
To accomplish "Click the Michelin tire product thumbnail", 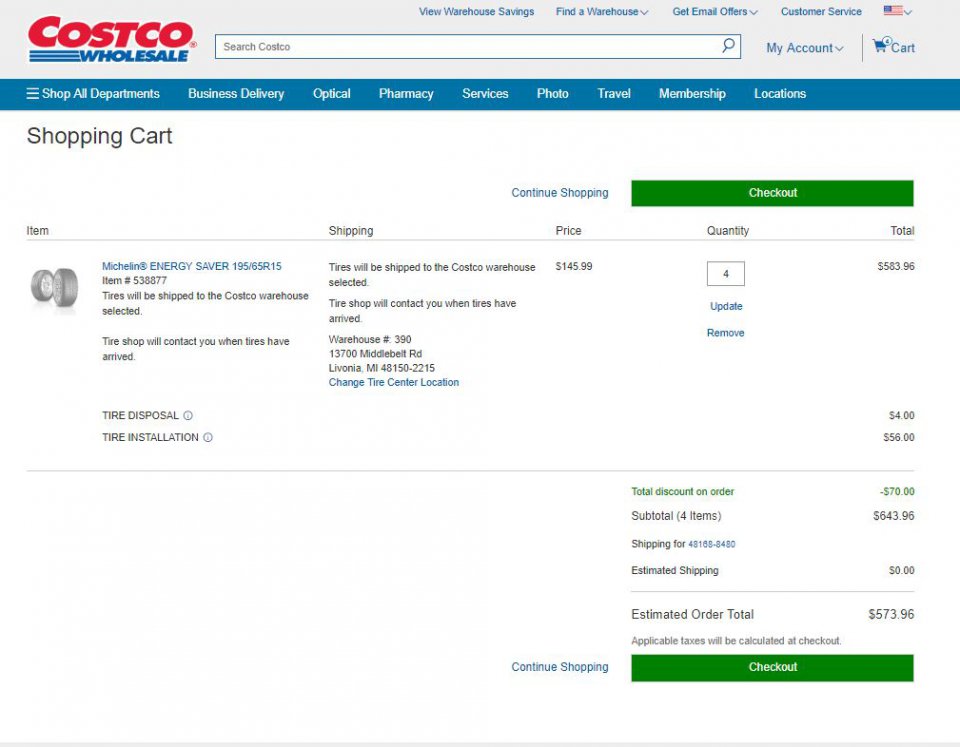I will (54, 288).
